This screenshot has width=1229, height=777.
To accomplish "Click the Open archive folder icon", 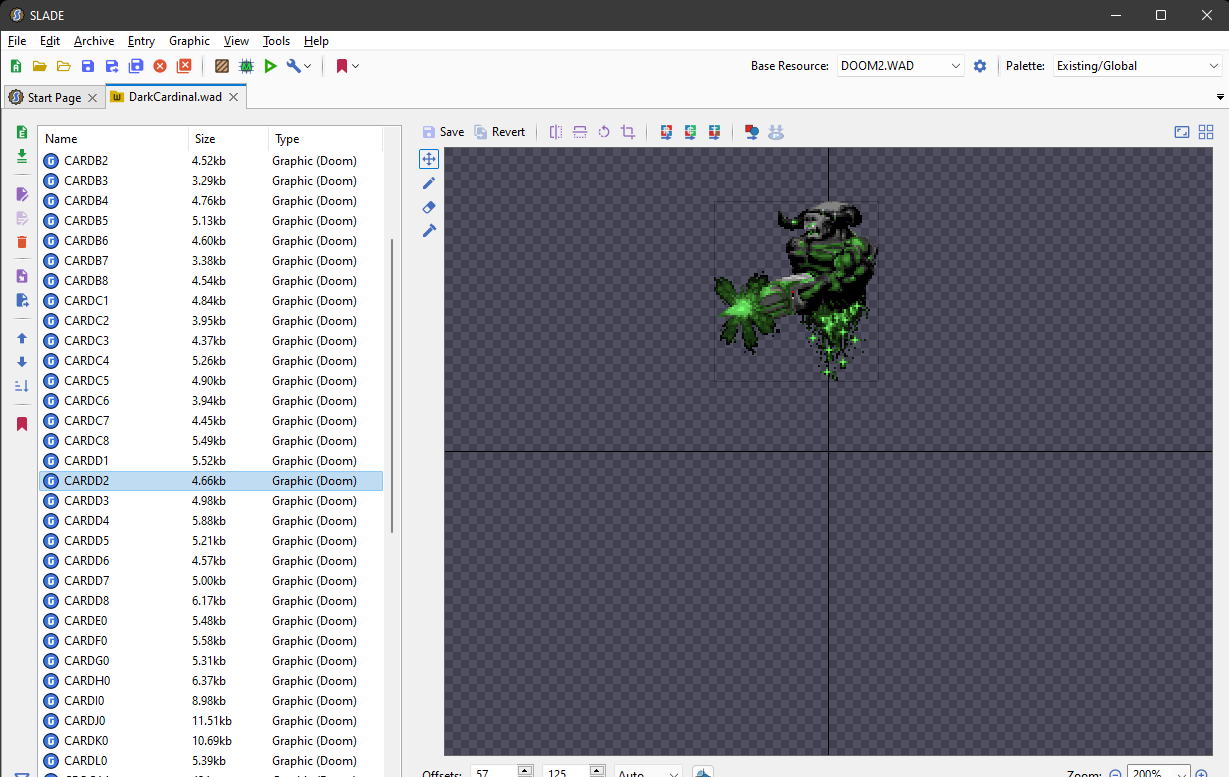I will tap(40, 66).
